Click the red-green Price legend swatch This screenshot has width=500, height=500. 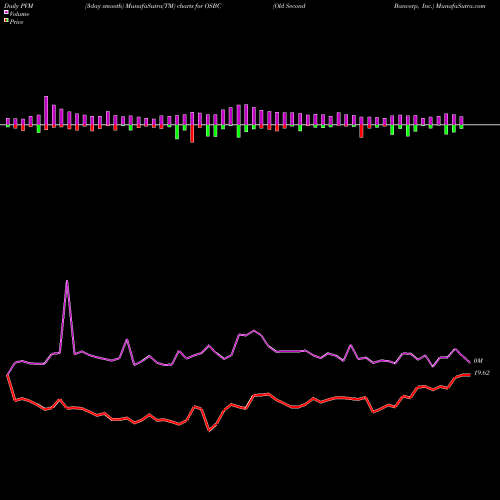(x=6, y=21)
